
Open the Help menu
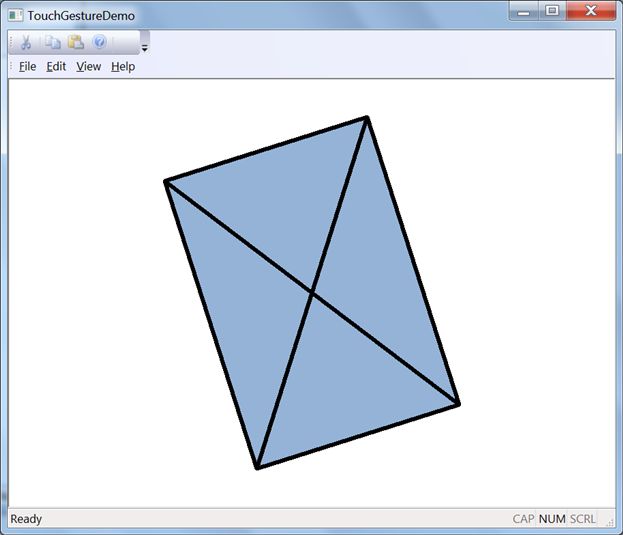click(x=123, y=66)
